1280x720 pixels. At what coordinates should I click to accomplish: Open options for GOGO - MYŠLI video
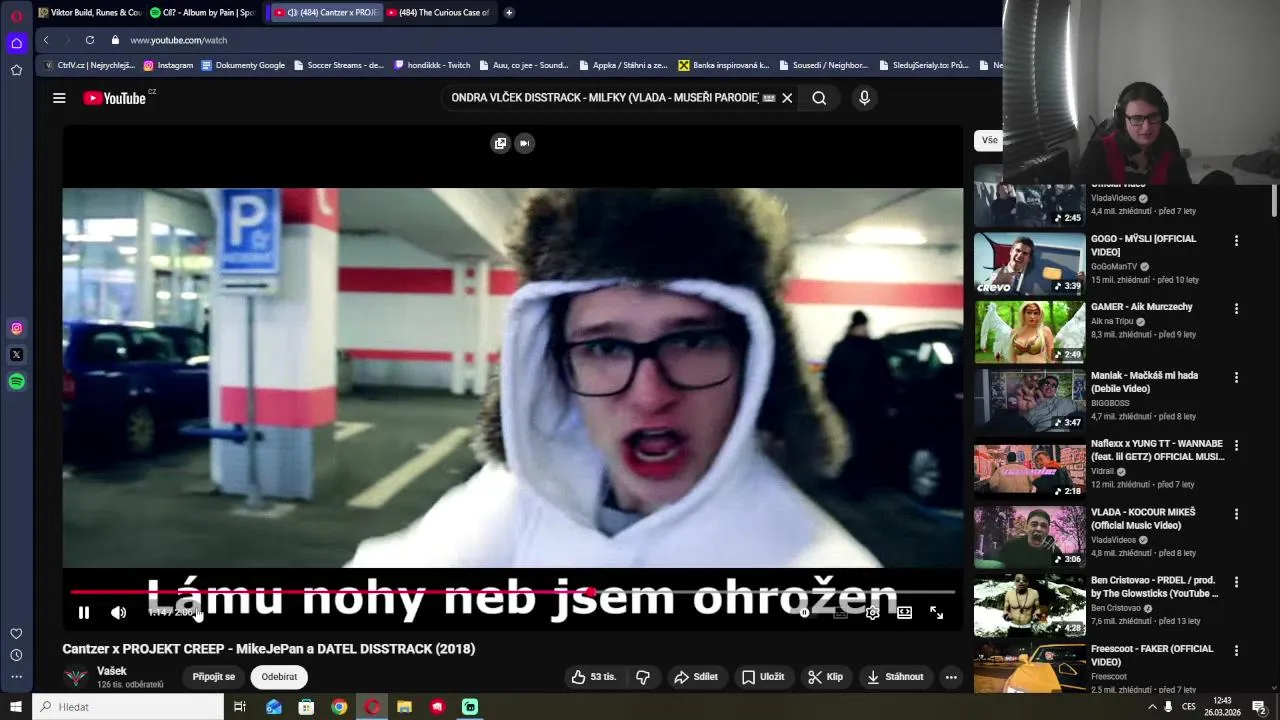(x=1236, y=241)
